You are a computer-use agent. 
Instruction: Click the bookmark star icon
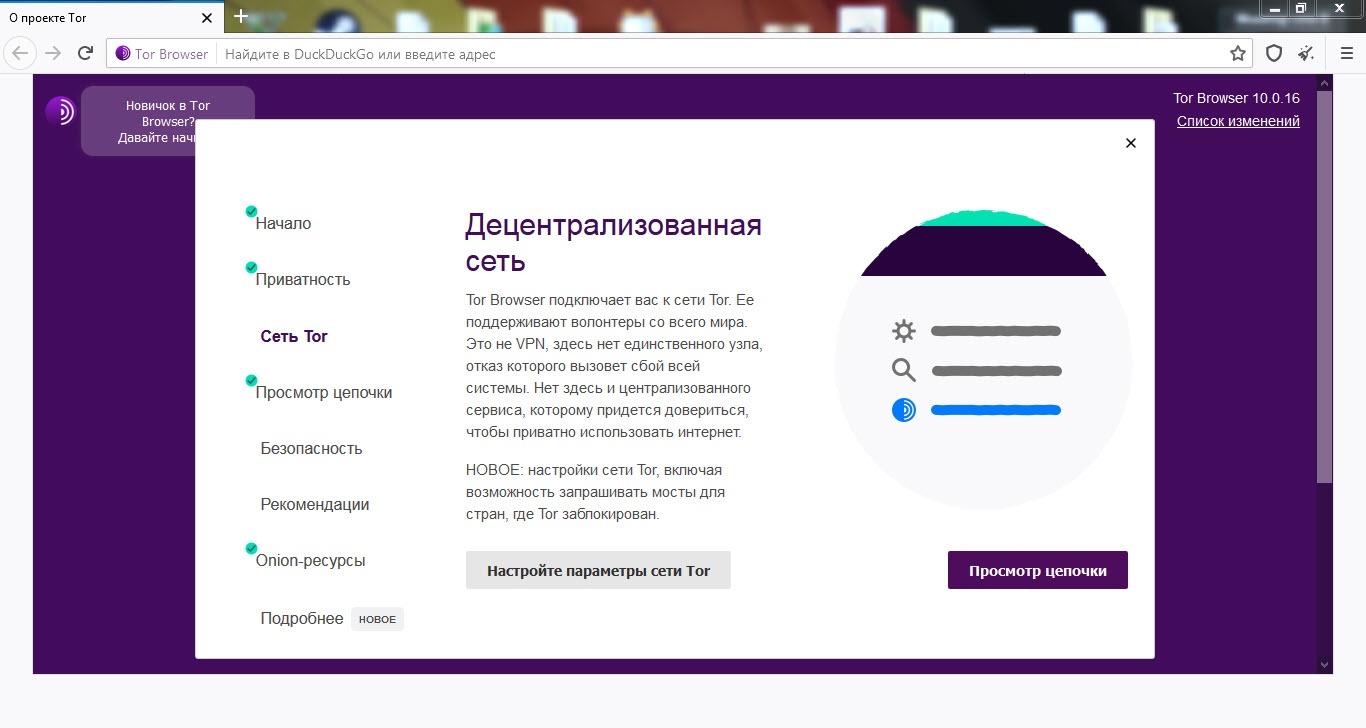(1238, 54)
